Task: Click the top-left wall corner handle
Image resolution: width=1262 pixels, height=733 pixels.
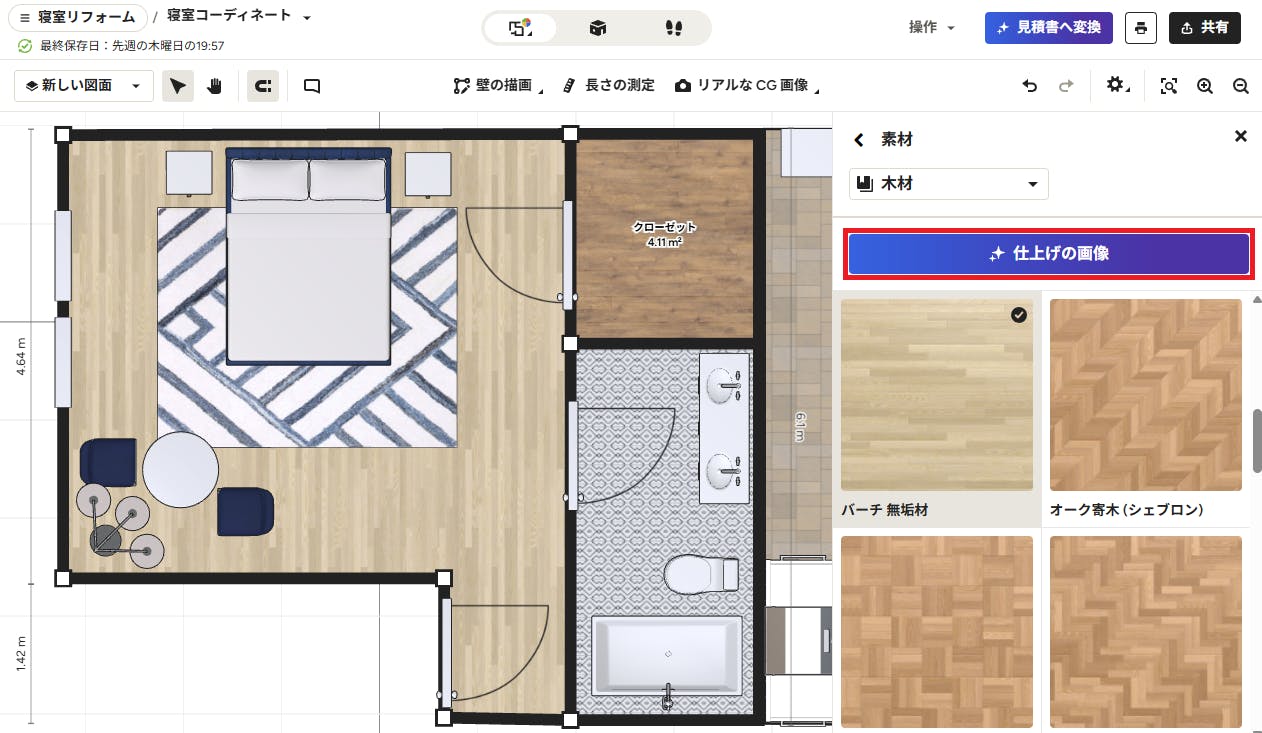Action: (62, 134)
